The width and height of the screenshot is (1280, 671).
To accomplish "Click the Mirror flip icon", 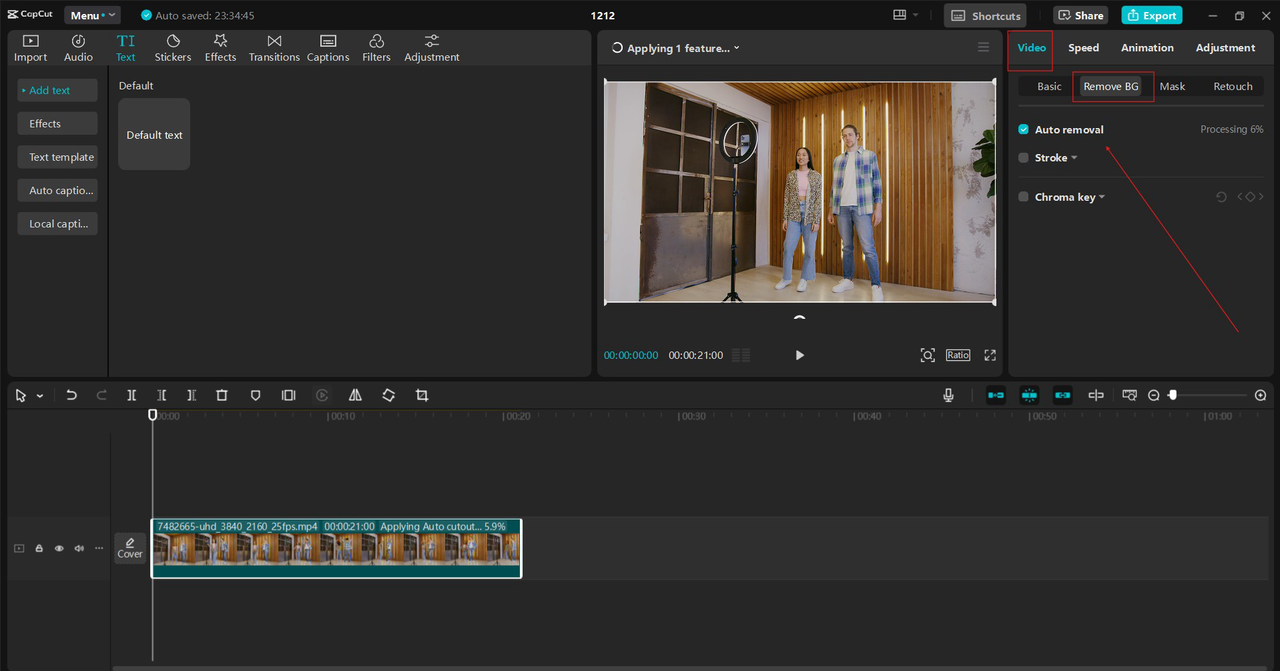I will pyautogui.click(x=355, y=396).
